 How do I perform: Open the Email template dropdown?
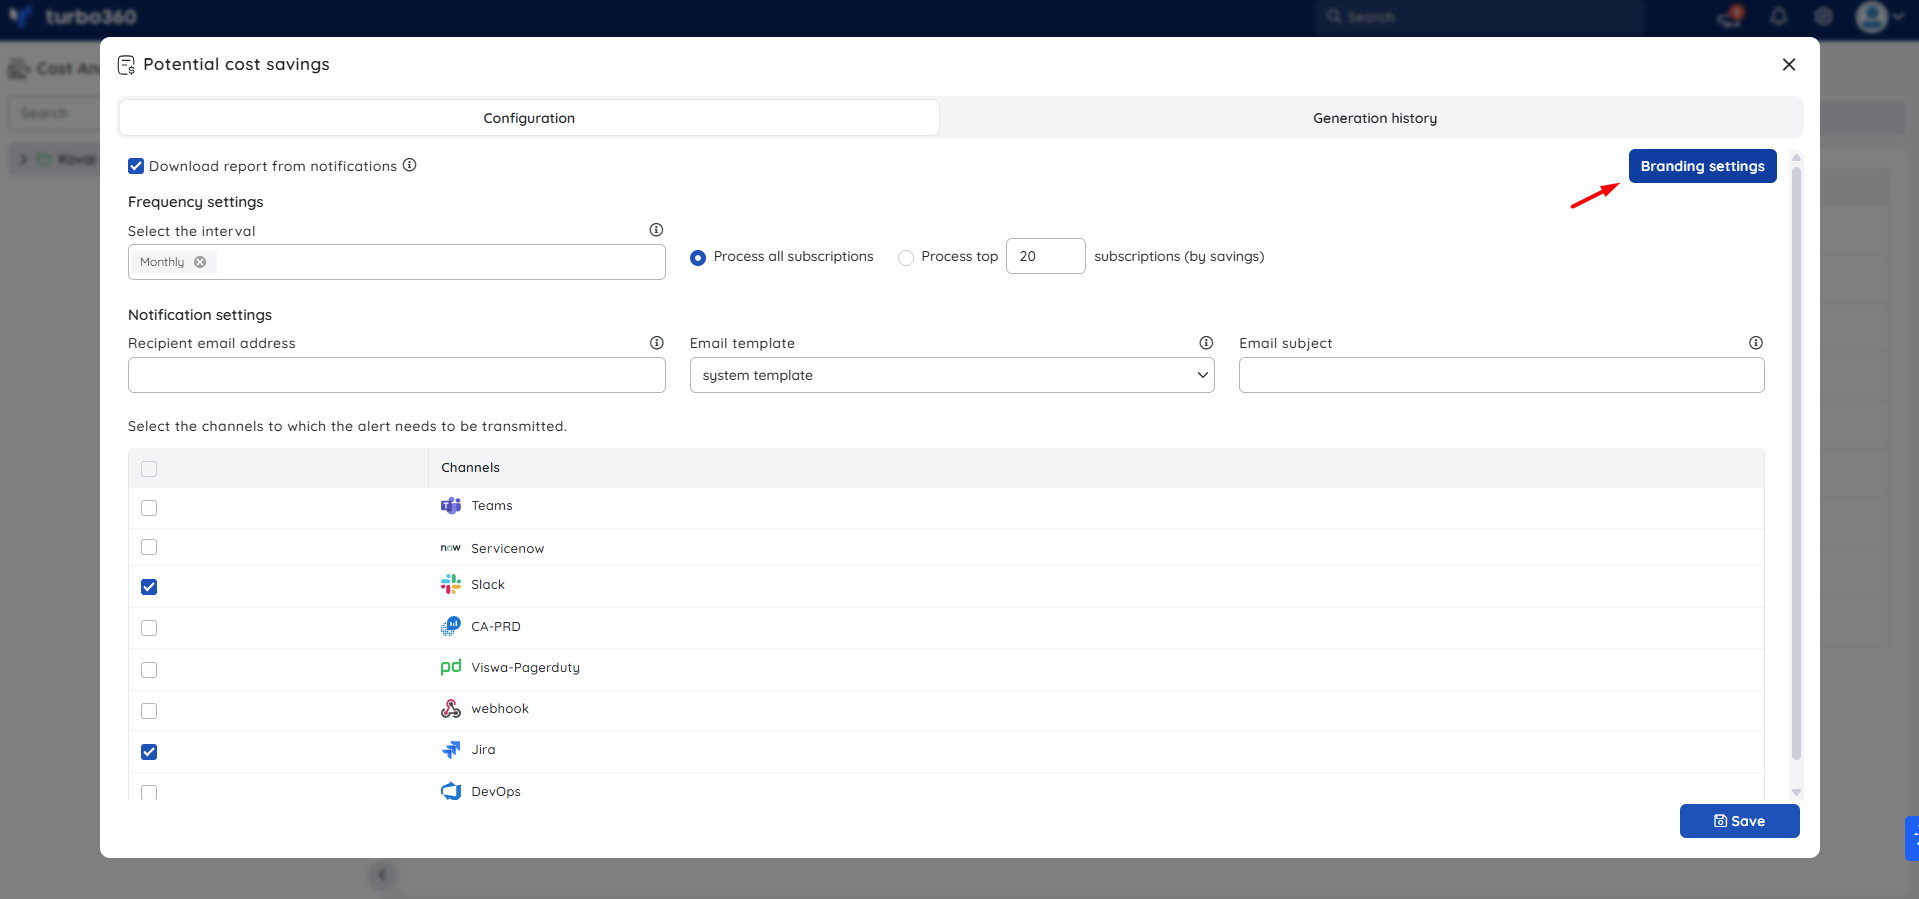point(952,375)
